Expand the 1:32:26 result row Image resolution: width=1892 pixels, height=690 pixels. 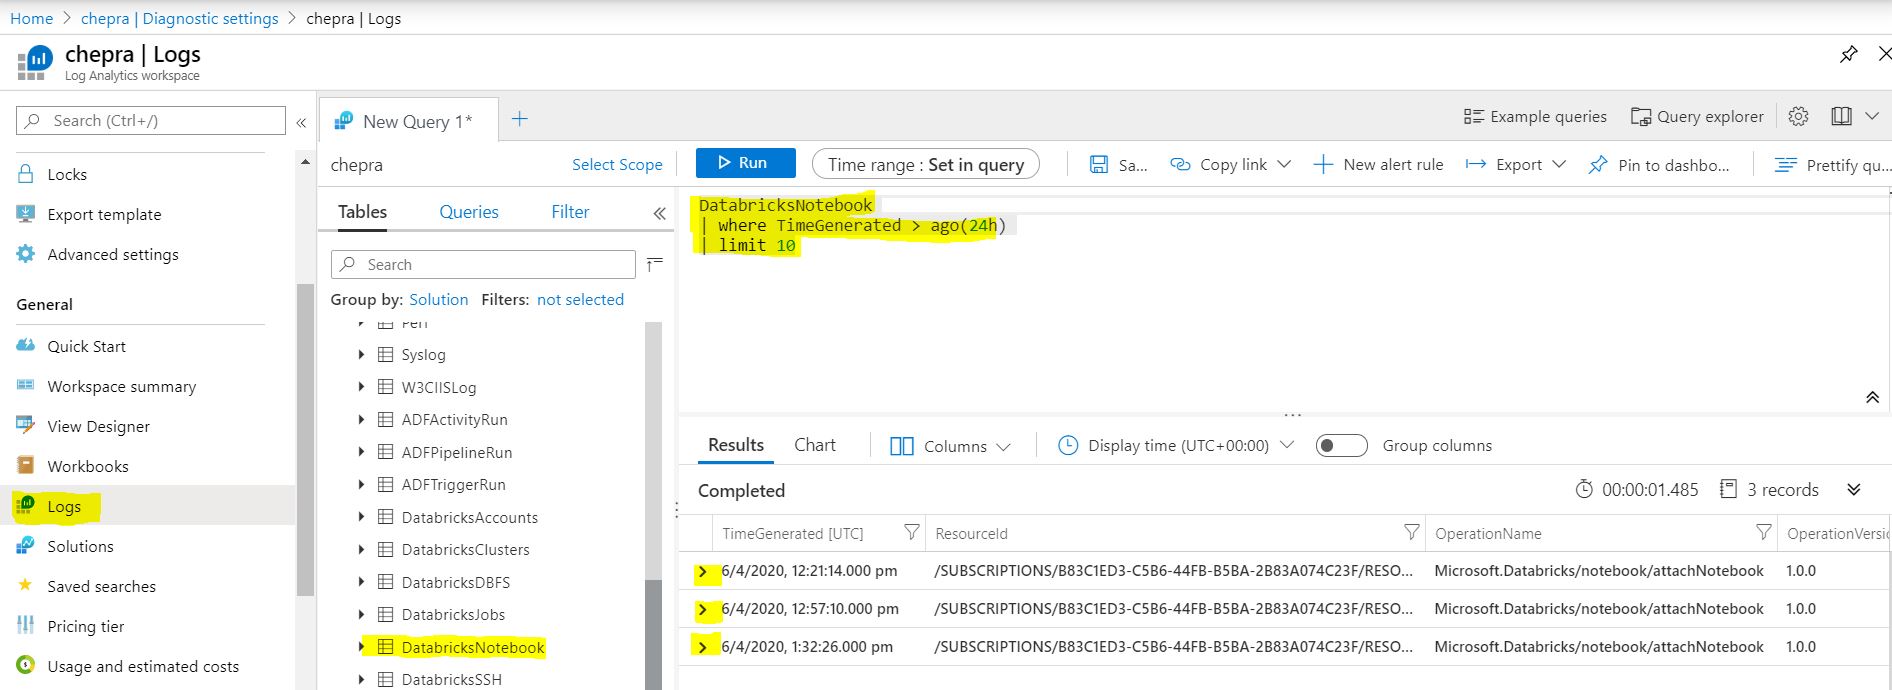pyautogui.click(x=703, y=647)
